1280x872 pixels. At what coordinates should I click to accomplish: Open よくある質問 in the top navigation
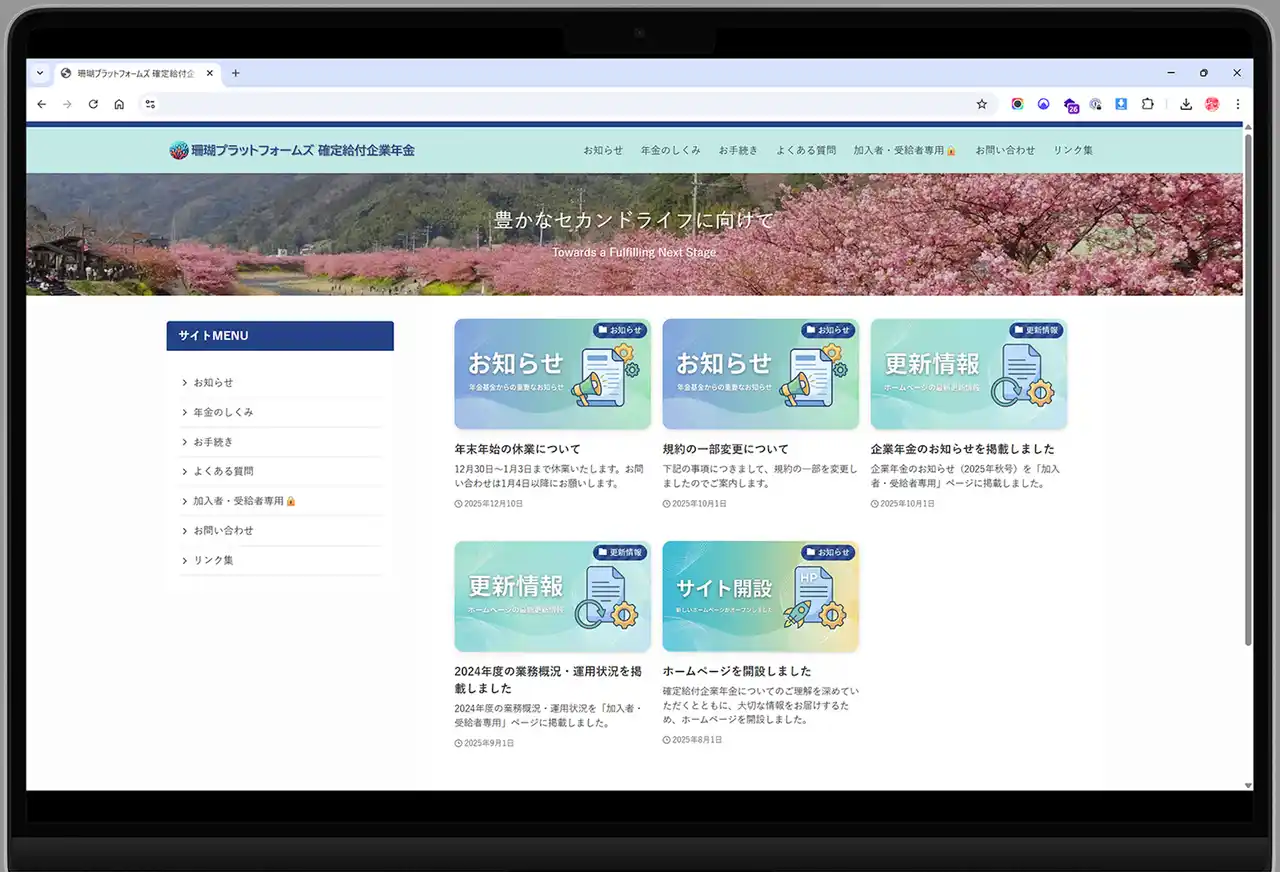point(805,150)
